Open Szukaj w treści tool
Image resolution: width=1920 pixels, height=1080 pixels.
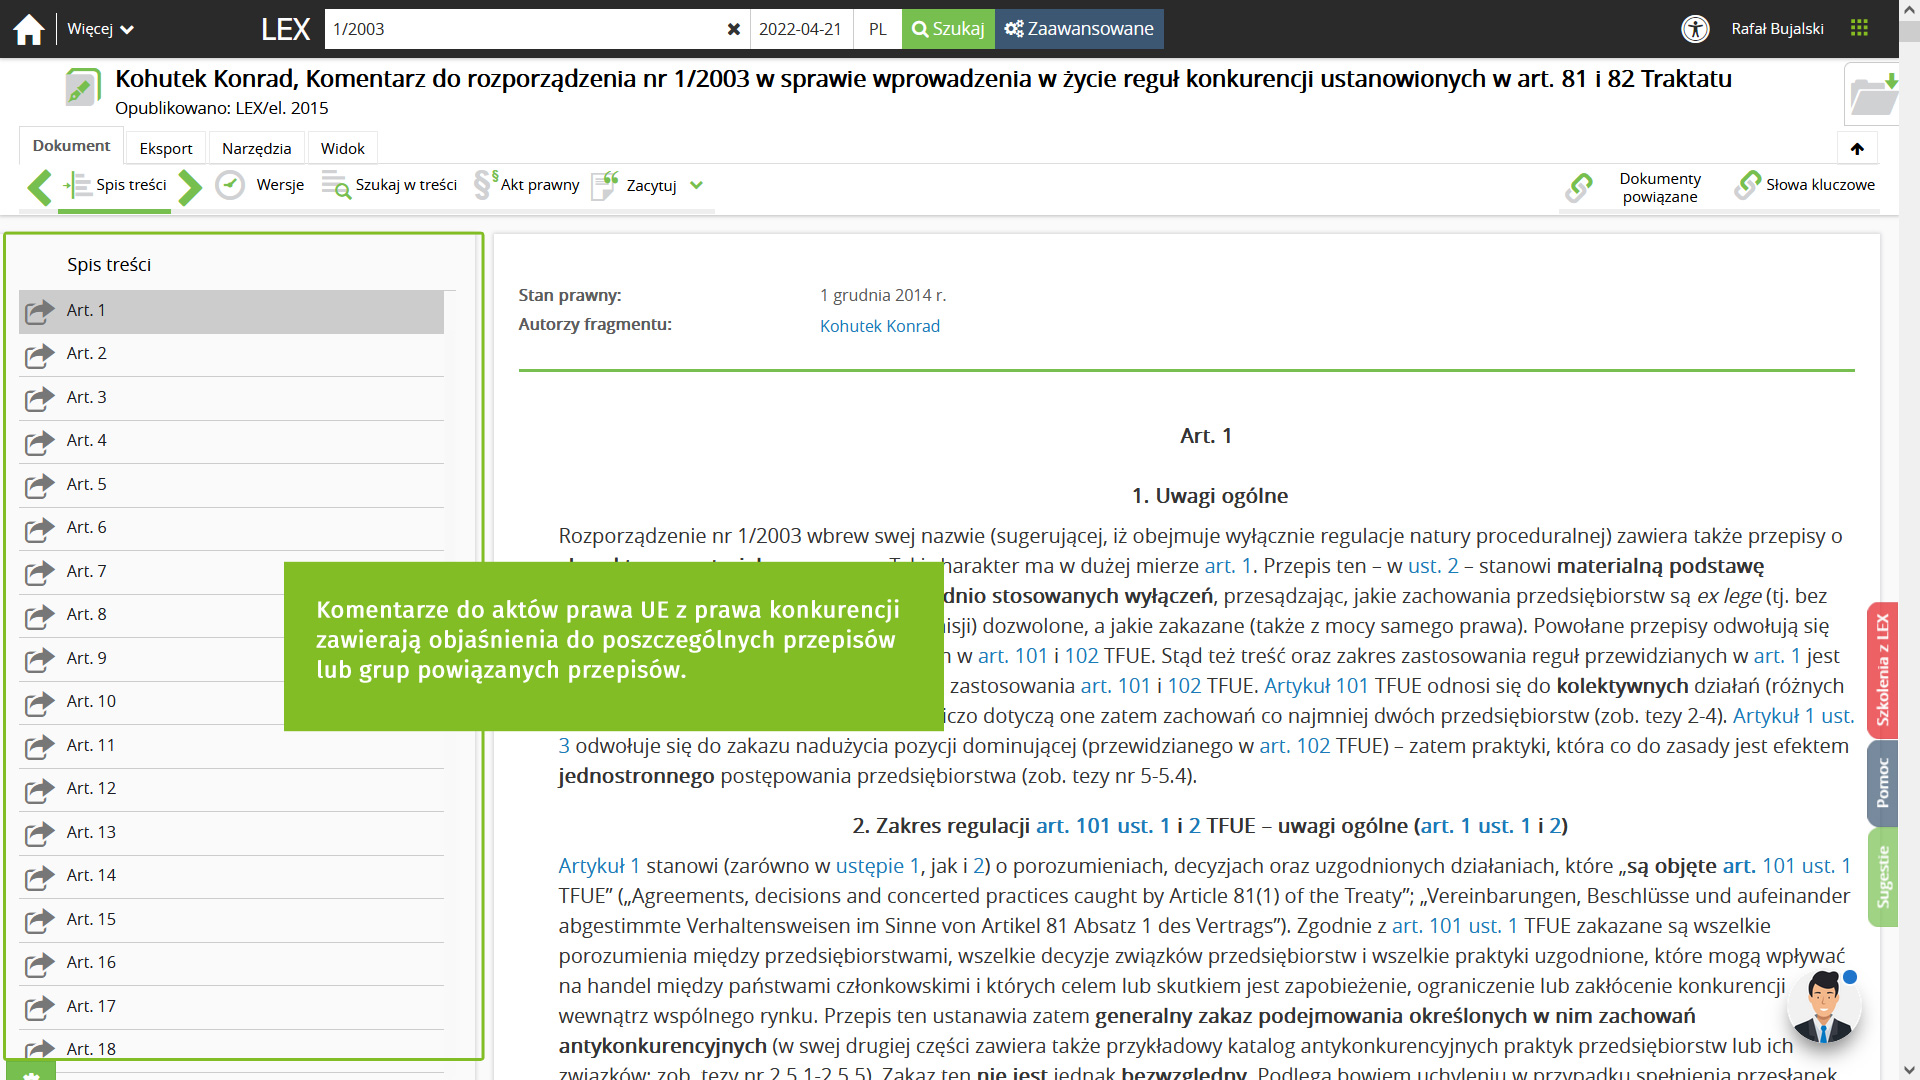[x=390, y=185]
